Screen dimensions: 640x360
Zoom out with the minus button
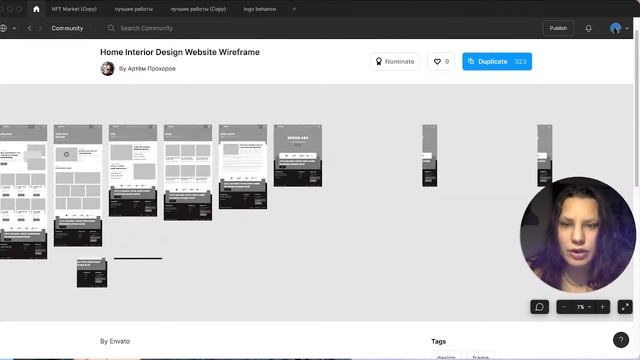(x=564, y=307)
